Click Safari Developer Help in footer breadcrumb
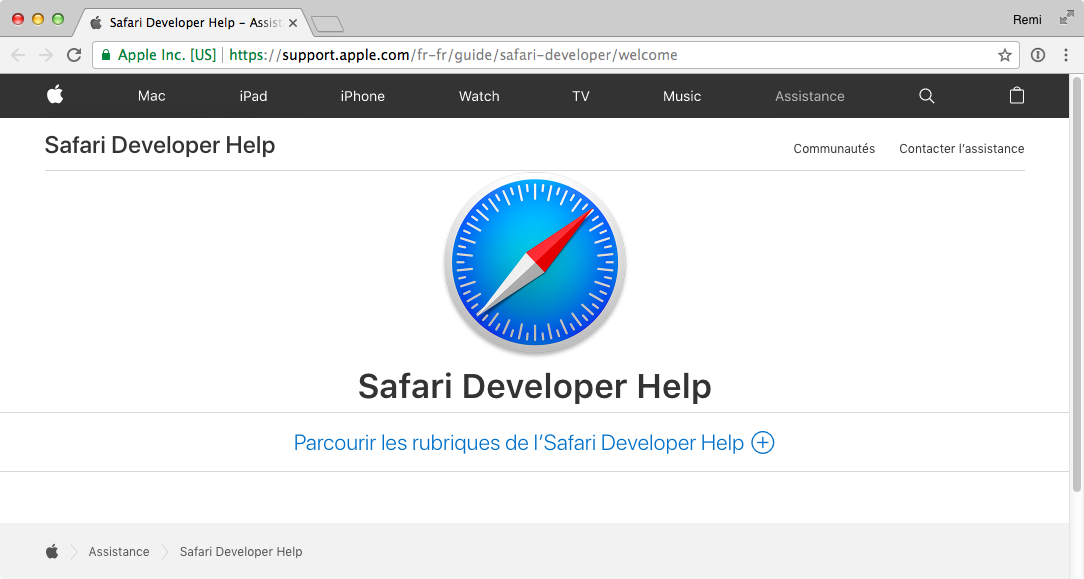Image resolution: width=1084 pixels, height=579 pixels. [241, 551]
